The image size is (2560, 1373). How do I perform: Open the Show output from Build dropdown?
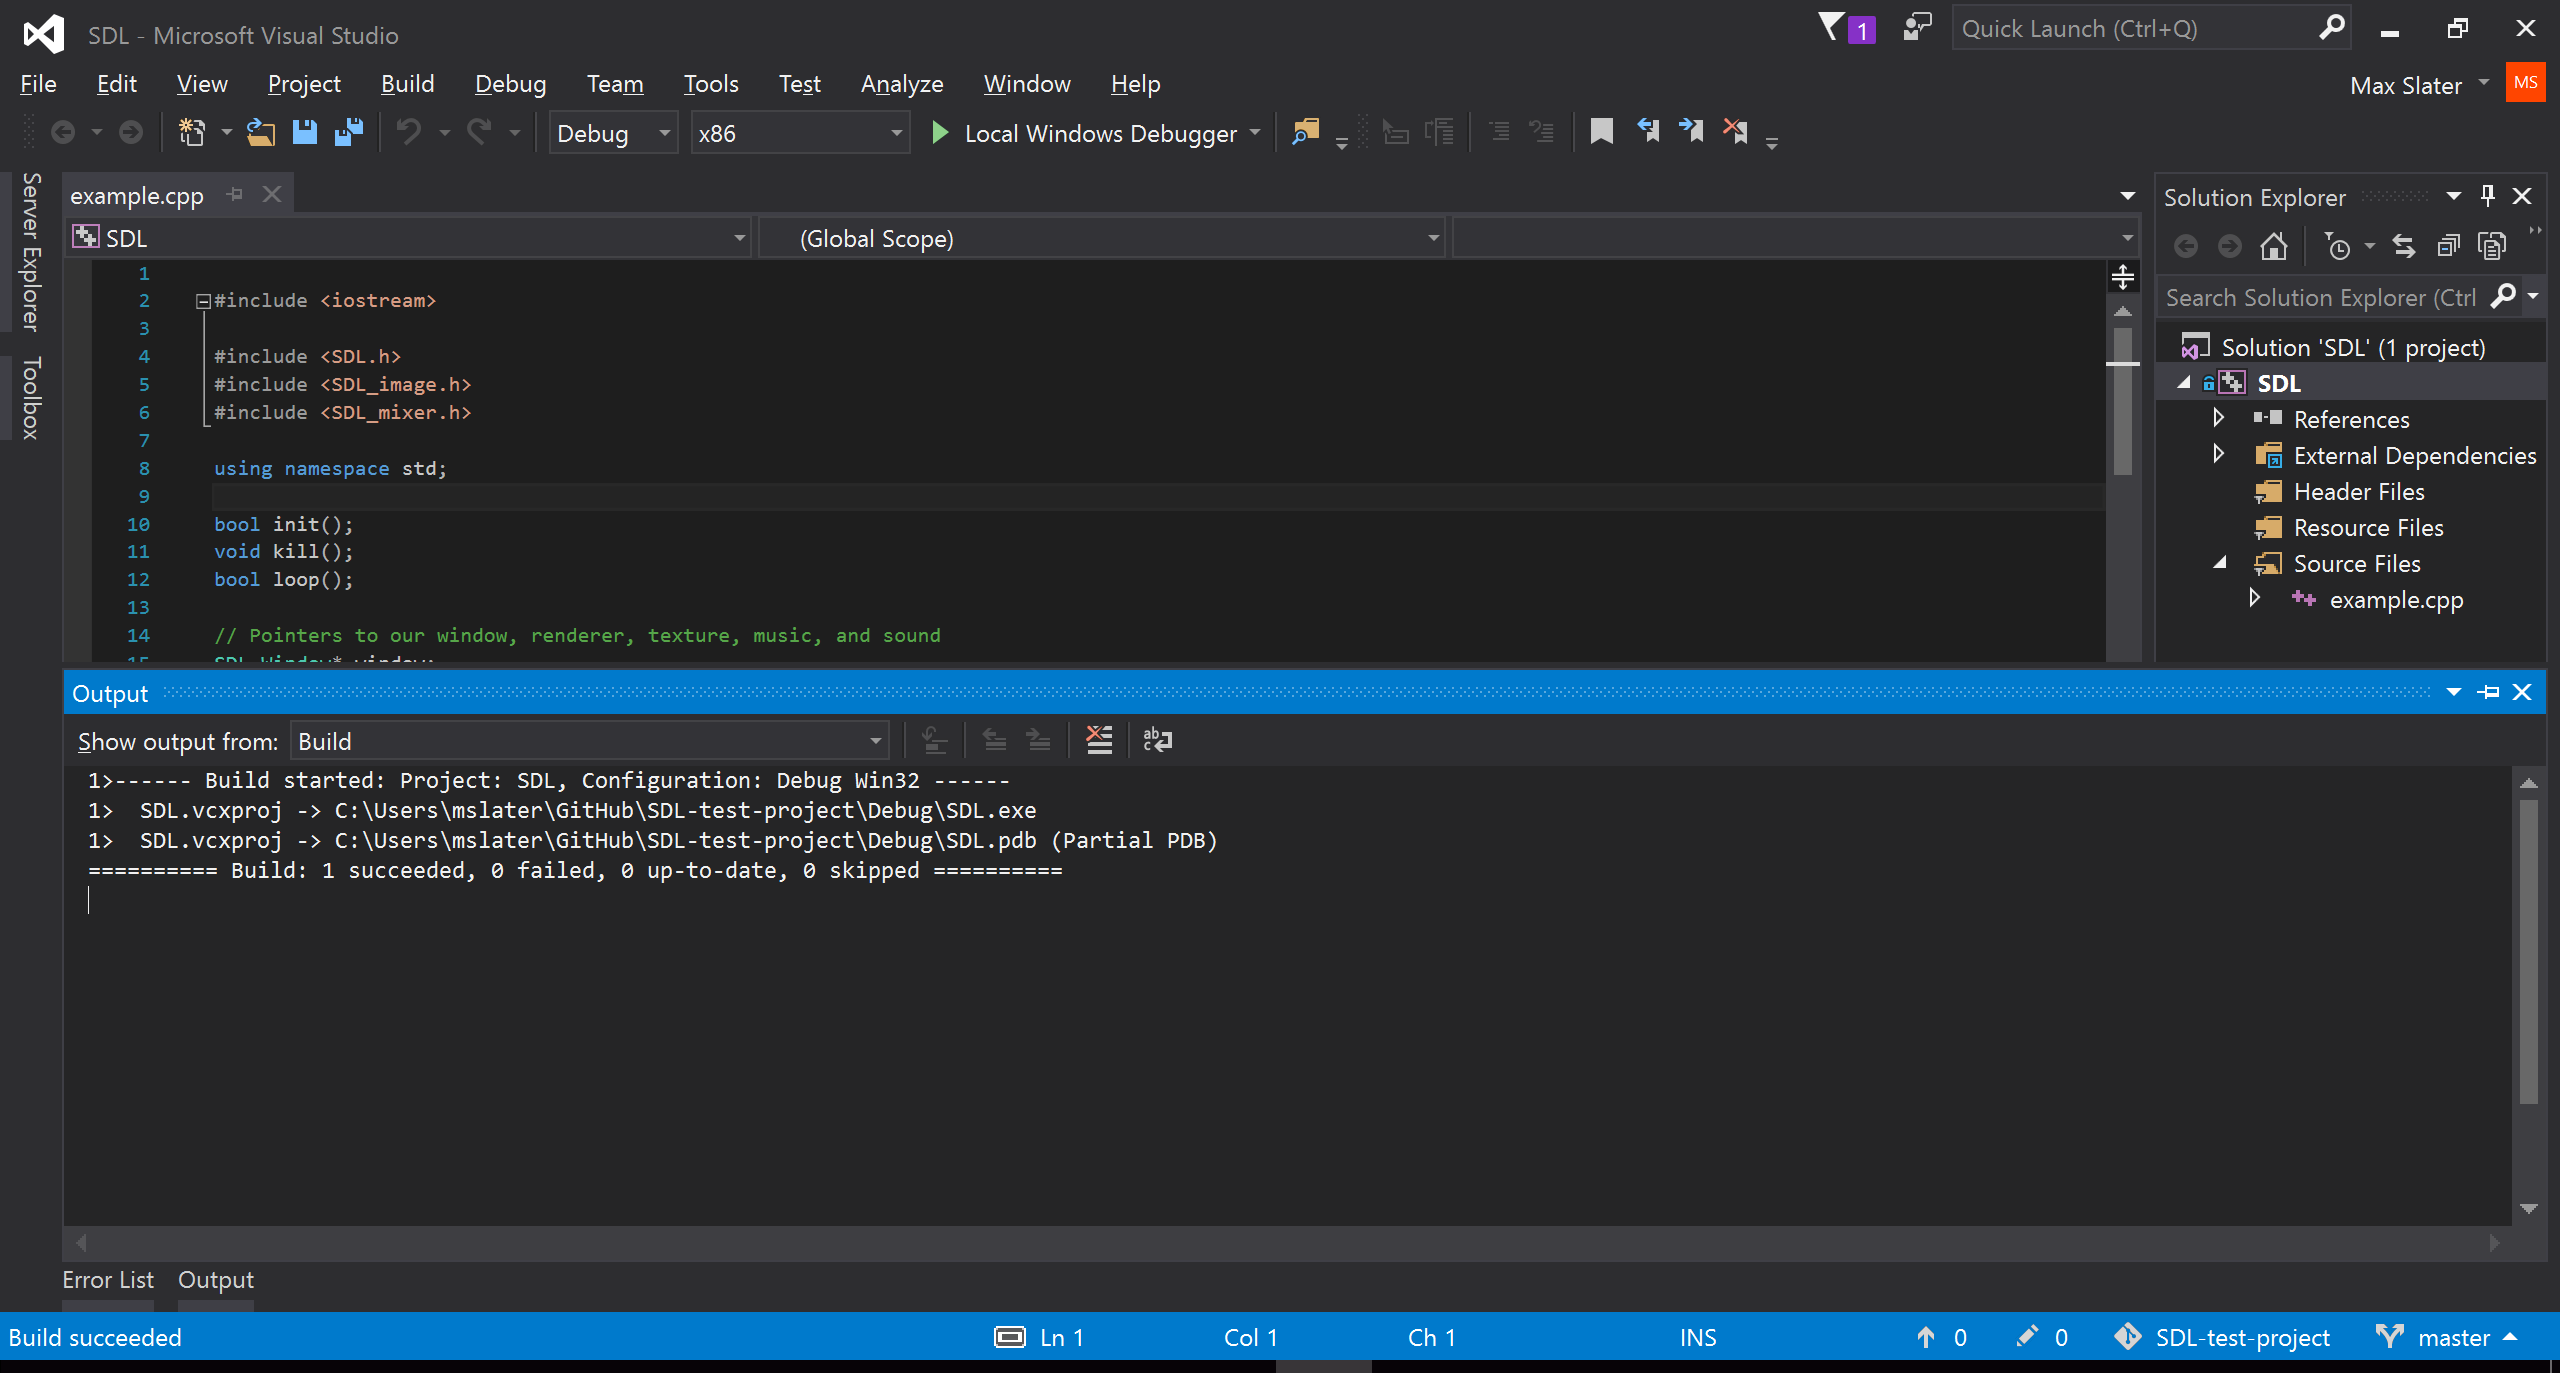(589, 741)
